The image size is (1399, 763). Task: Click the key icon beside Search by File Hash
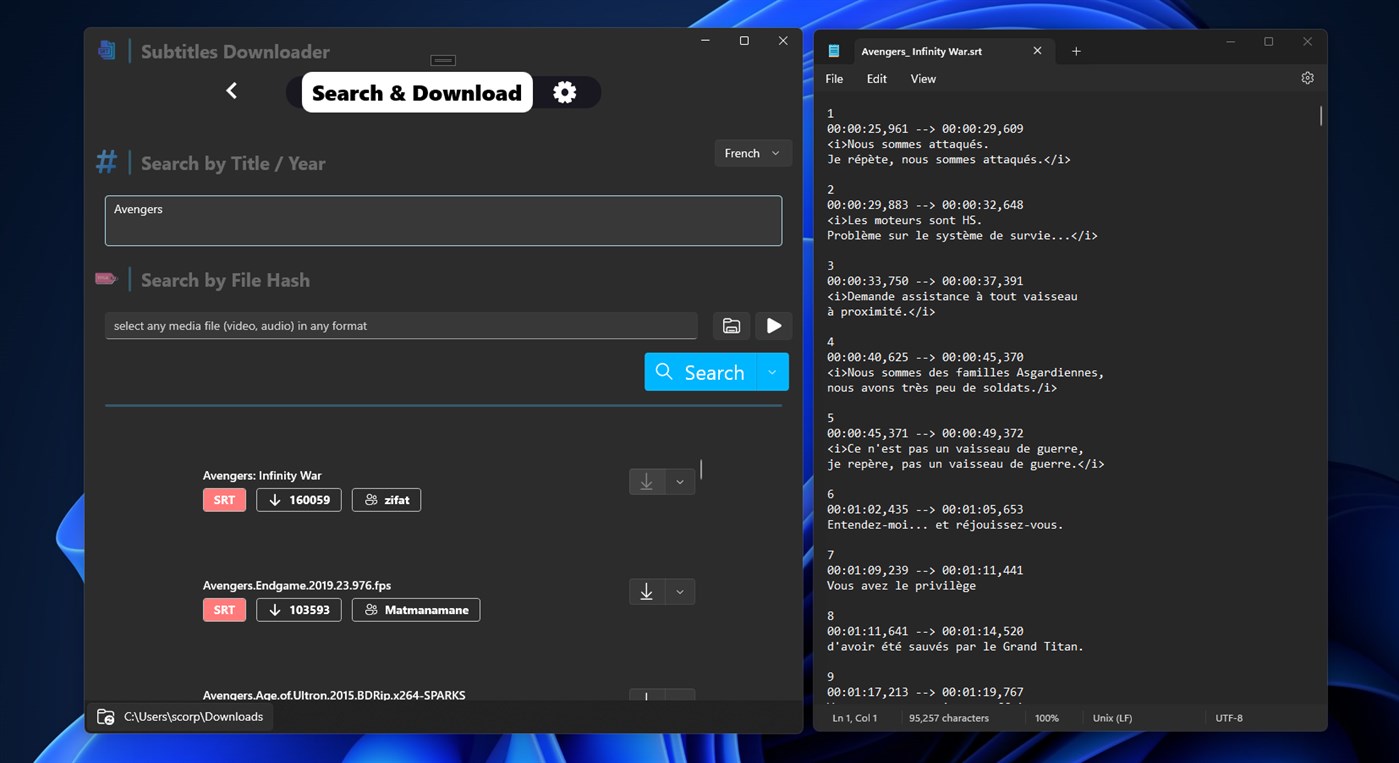pyautogui.click(x=106, y=278)
